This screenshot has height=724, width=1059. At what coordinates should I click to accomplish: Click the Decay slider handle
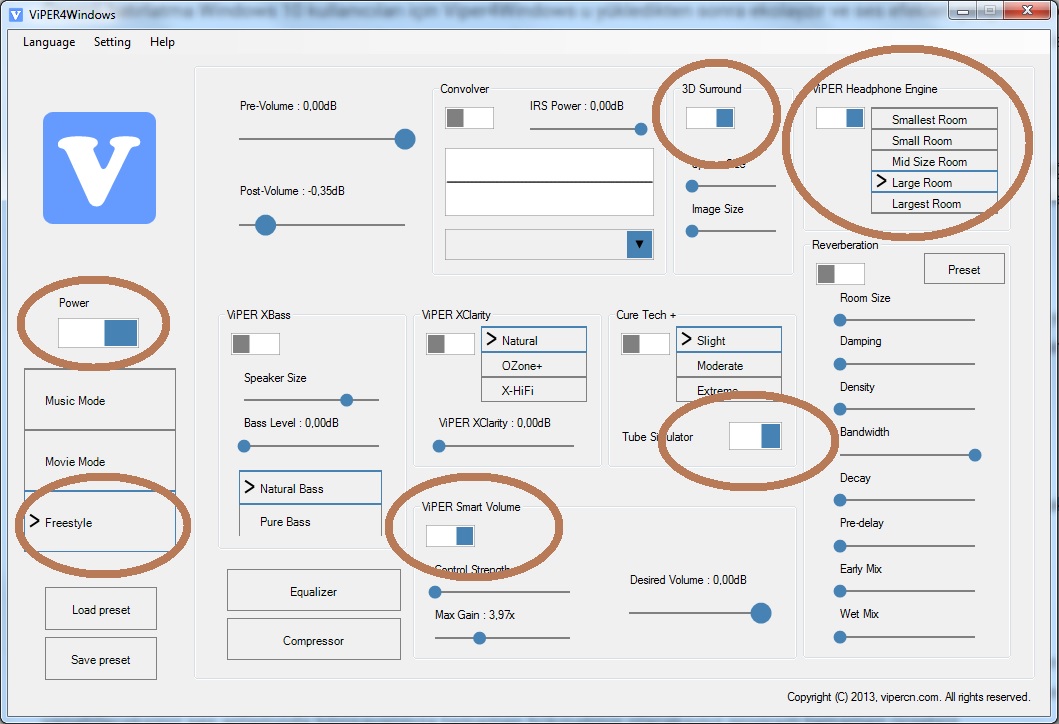[840, 500]
